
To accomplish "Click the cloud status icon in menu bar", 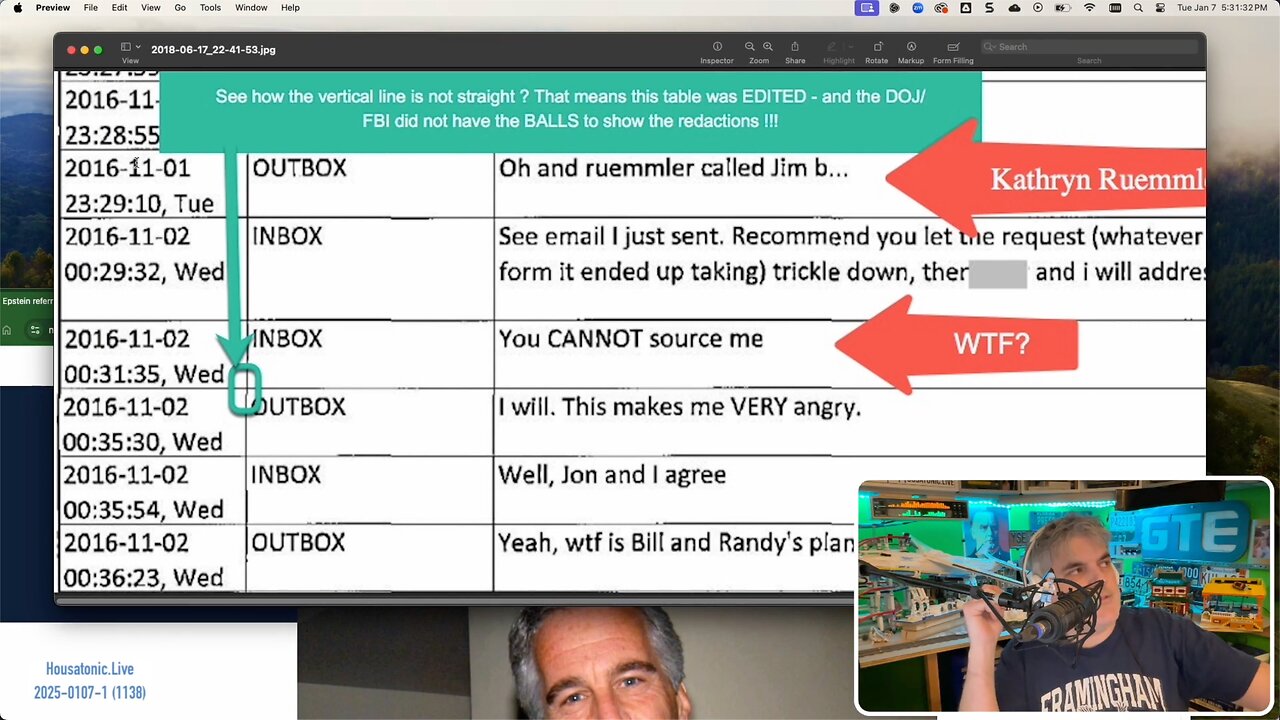I will tap(1014, 8).
